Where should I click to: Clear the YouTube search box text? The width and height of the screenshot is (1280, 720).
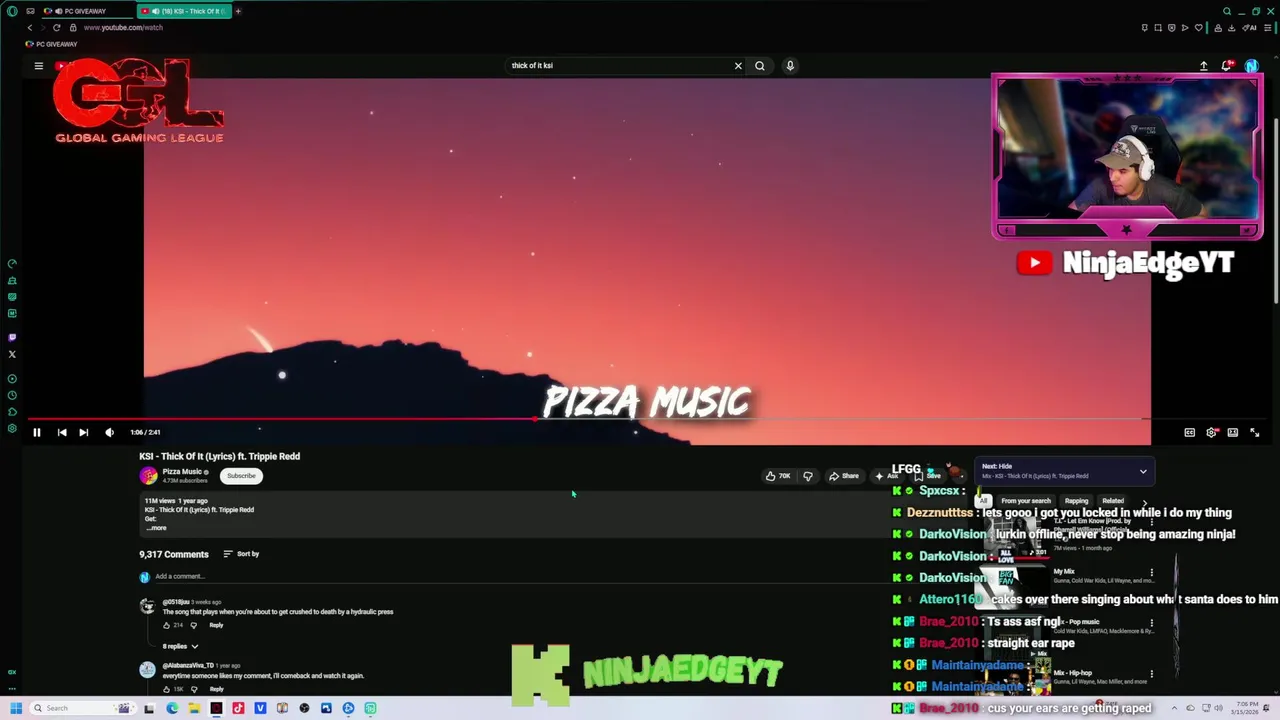pos(738,66)
